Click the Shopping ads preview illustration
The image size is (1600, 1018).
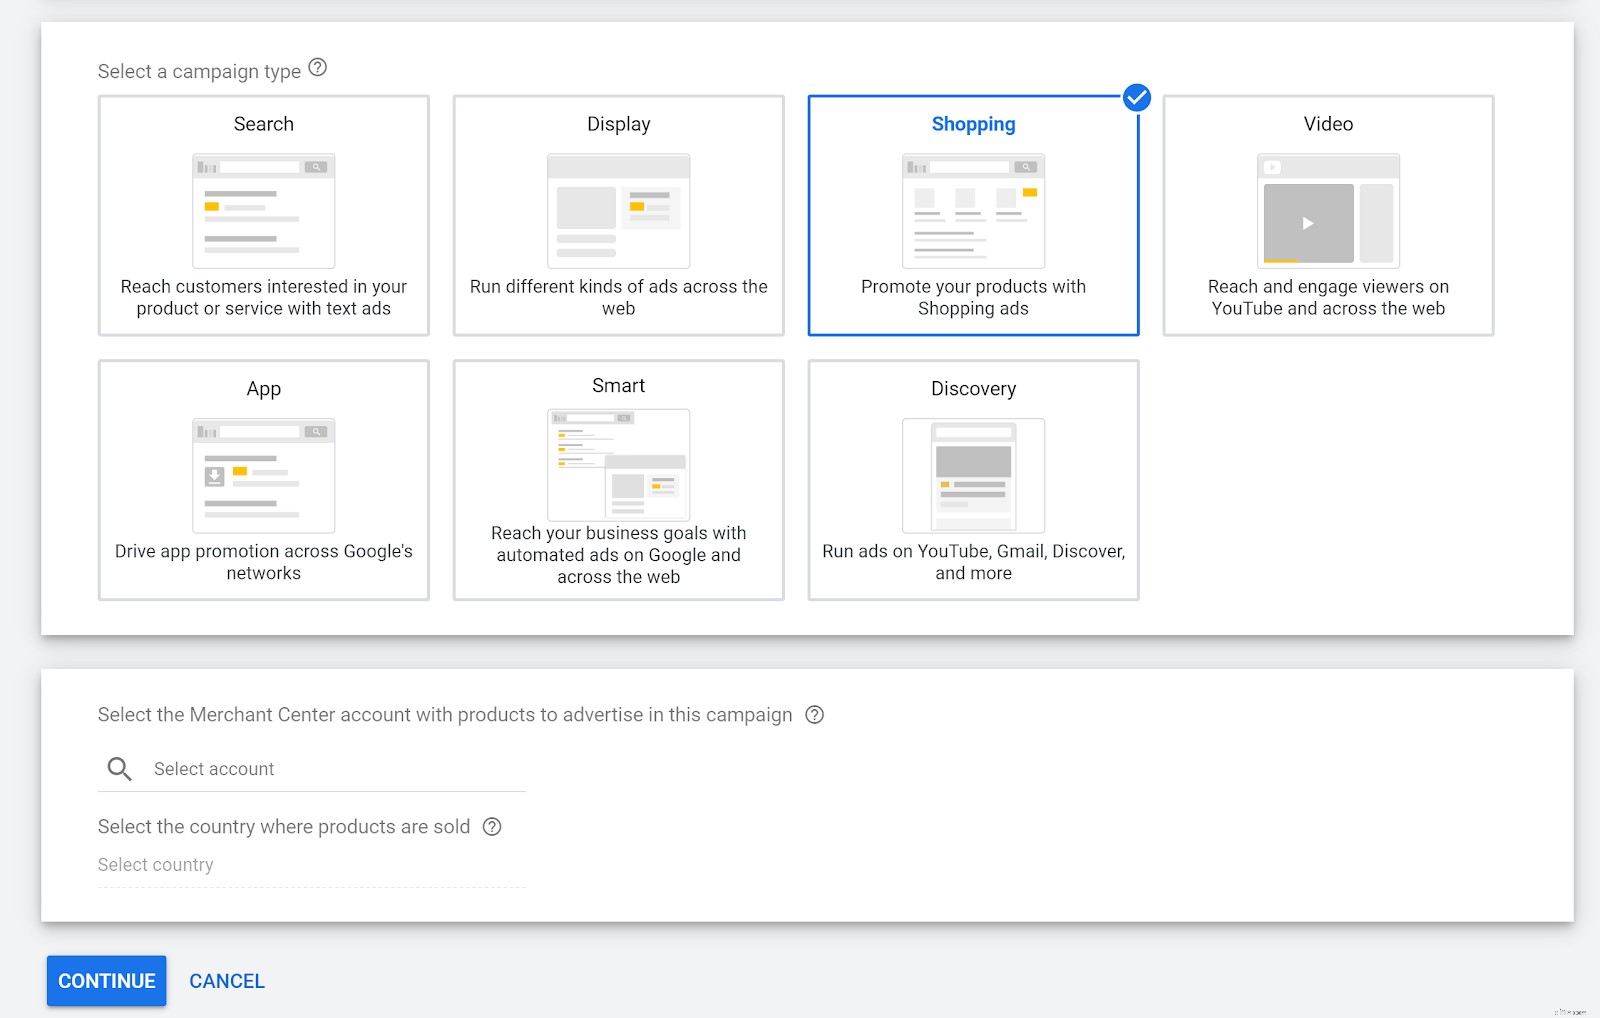(973, 211)
